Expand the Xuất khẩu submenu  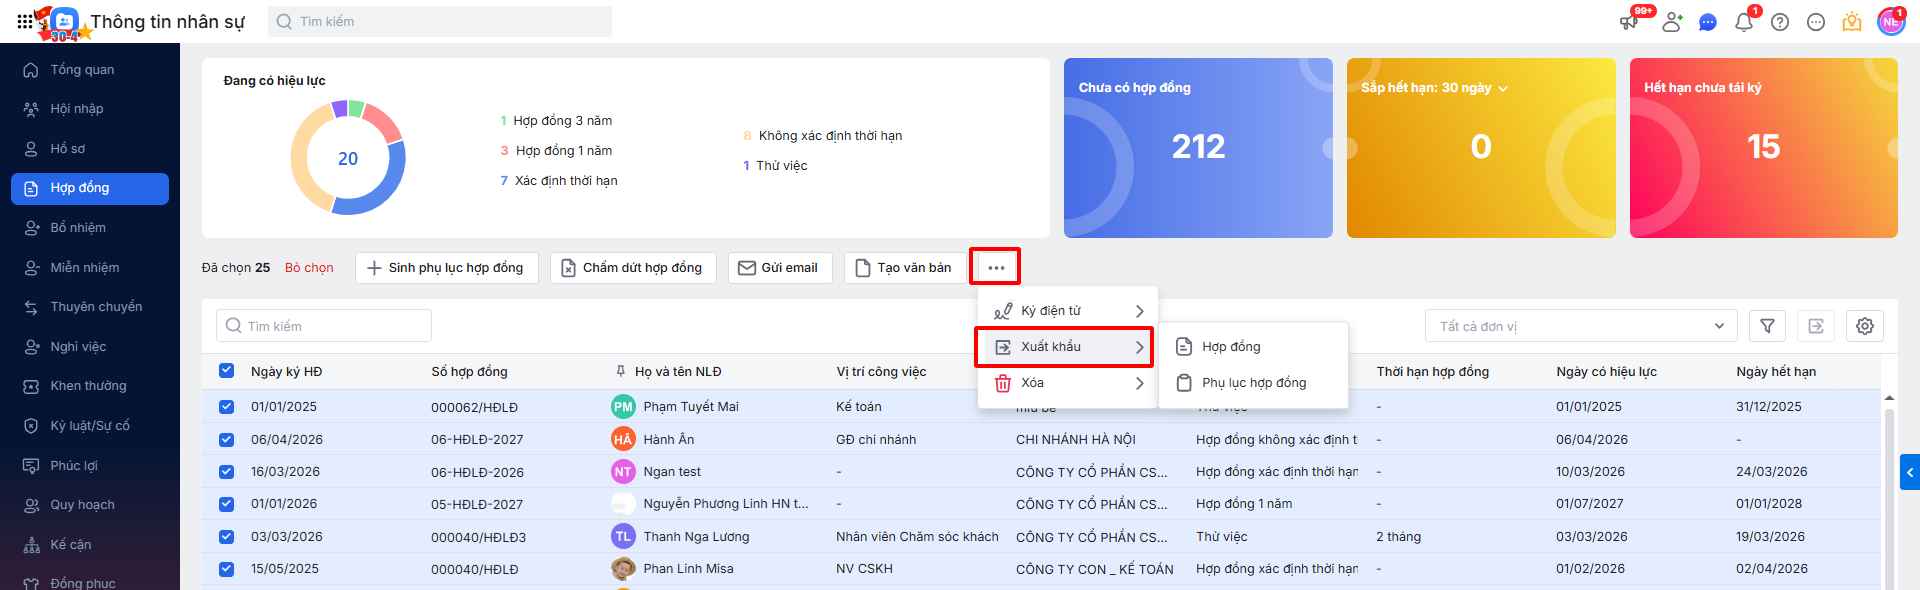pos(1068,347)
